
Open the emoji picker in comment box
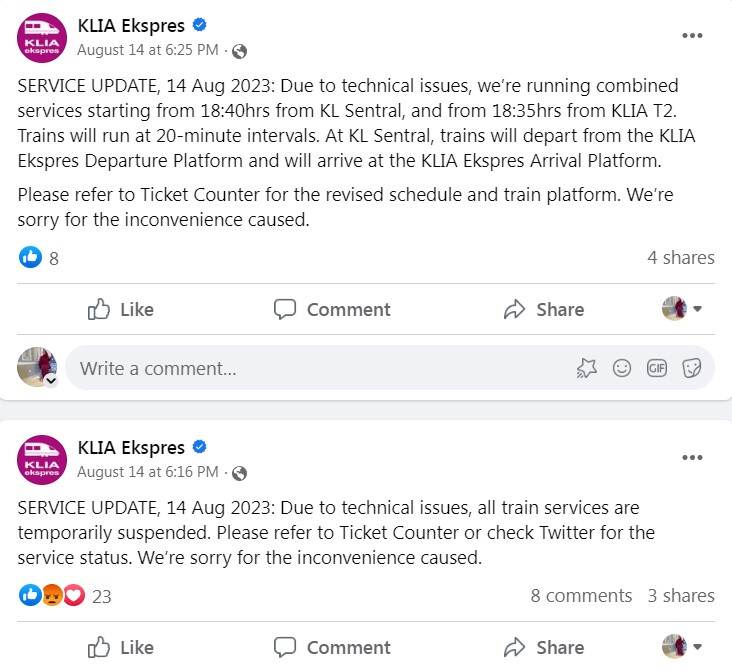pos(622,368)
